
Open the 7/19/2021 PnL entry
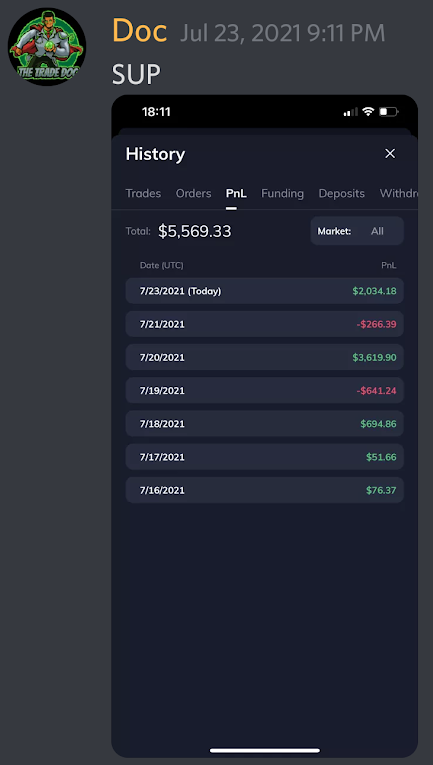click(x=265, y=390)
